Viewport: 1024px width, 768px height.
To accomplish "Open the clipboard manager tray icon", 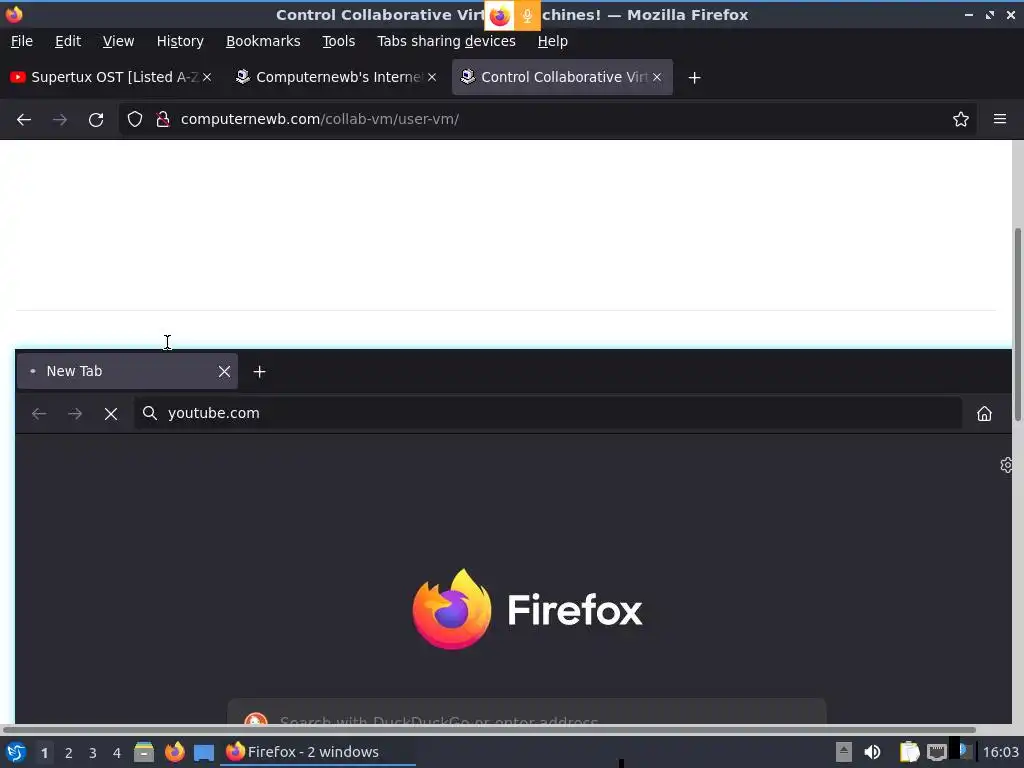I will 909,752.
